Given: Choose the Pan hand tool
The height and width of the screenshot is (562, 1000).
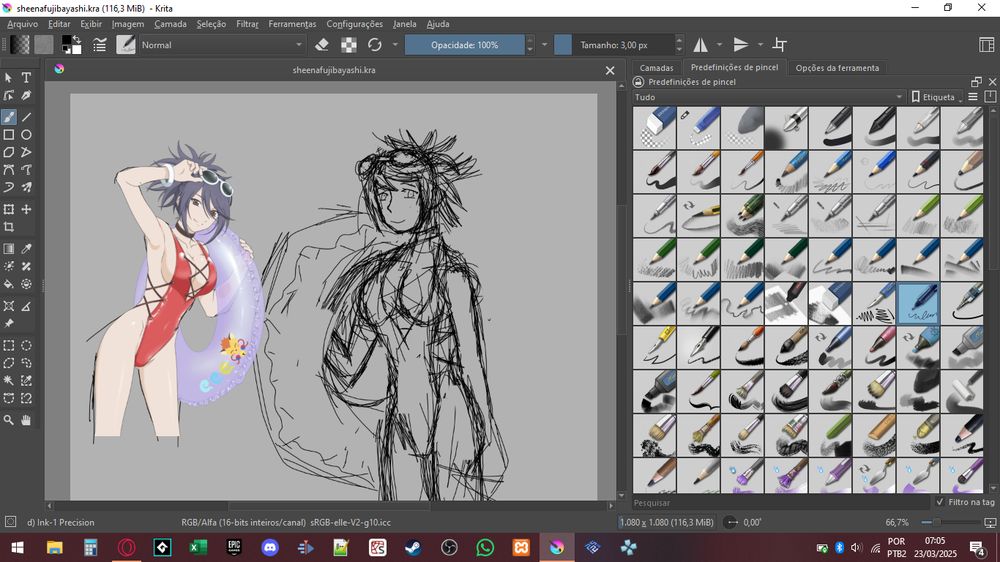Looking at the screenshot, I should (26, 421).
